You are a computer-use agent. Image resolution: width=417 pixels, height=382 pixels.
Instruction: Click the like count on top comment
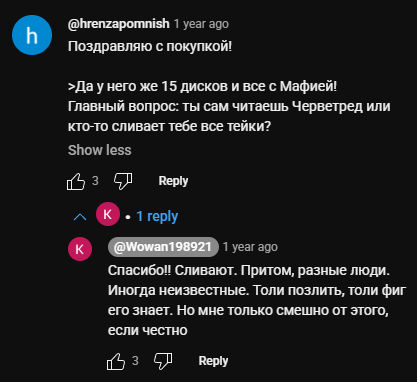(95, 181)
